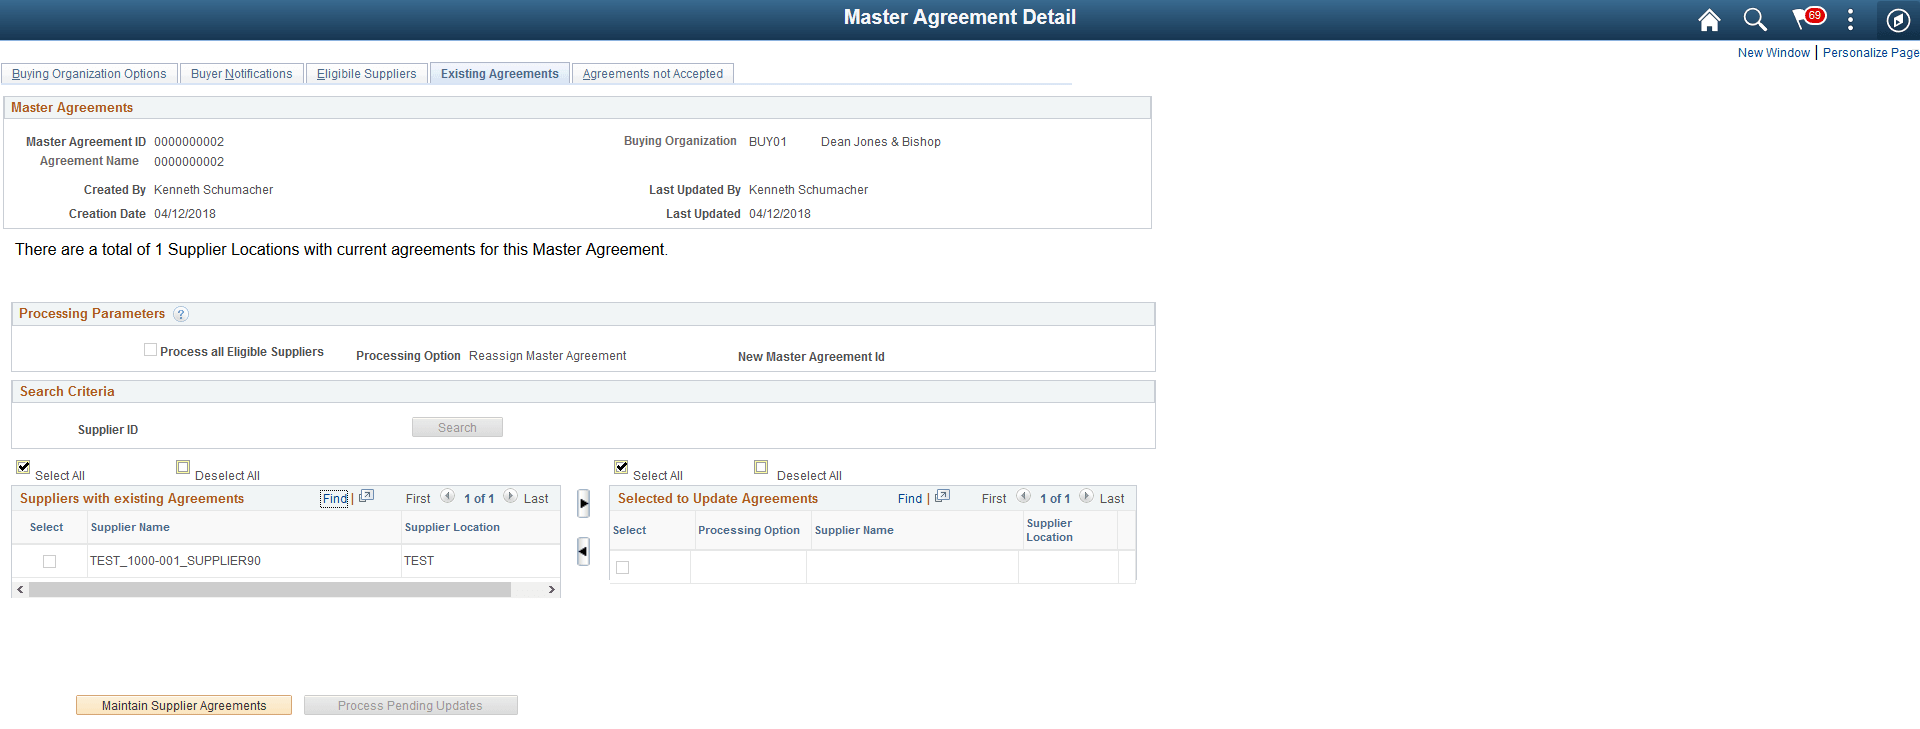Open the notifications flag with 69 badge
This screenshot has width=1920, height=729.
pos(1808,18)
